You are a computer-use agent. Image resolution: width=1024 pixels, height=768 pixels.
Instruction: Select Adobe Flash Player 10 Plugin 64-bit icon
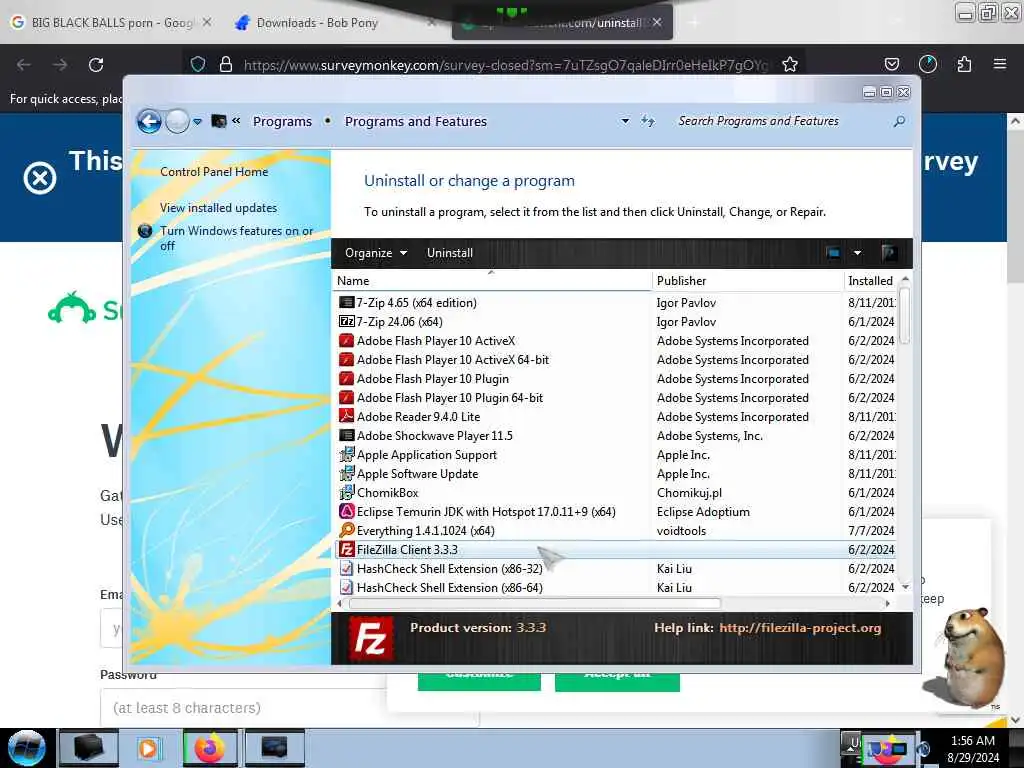(346, 398)
